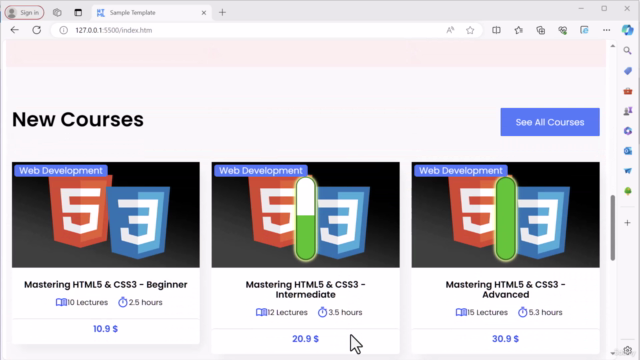
Task: Click the New Courses heading
Action: (x=78, y=120)
